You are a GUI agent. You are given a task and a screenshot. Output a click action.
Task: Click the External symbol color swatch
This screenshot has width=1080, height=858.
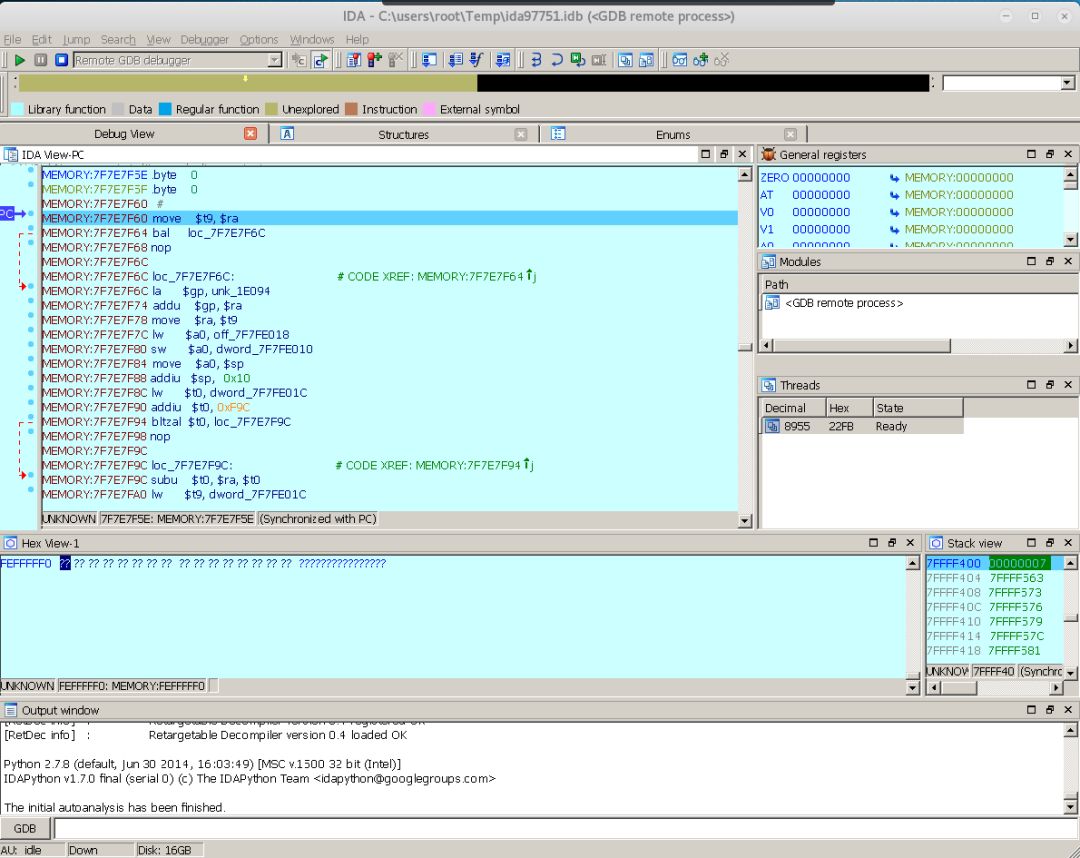click(x=429, y=109)
